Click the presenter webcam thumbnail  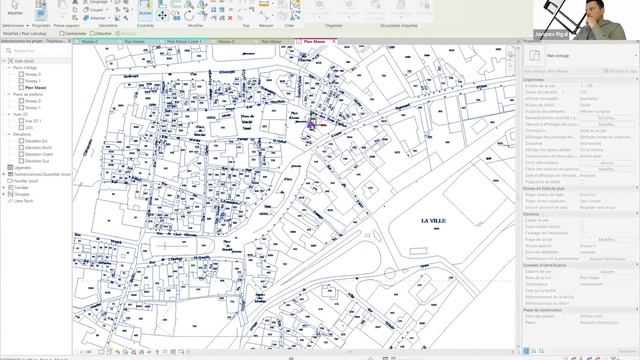pyautogui.click(x=586, y=20)
